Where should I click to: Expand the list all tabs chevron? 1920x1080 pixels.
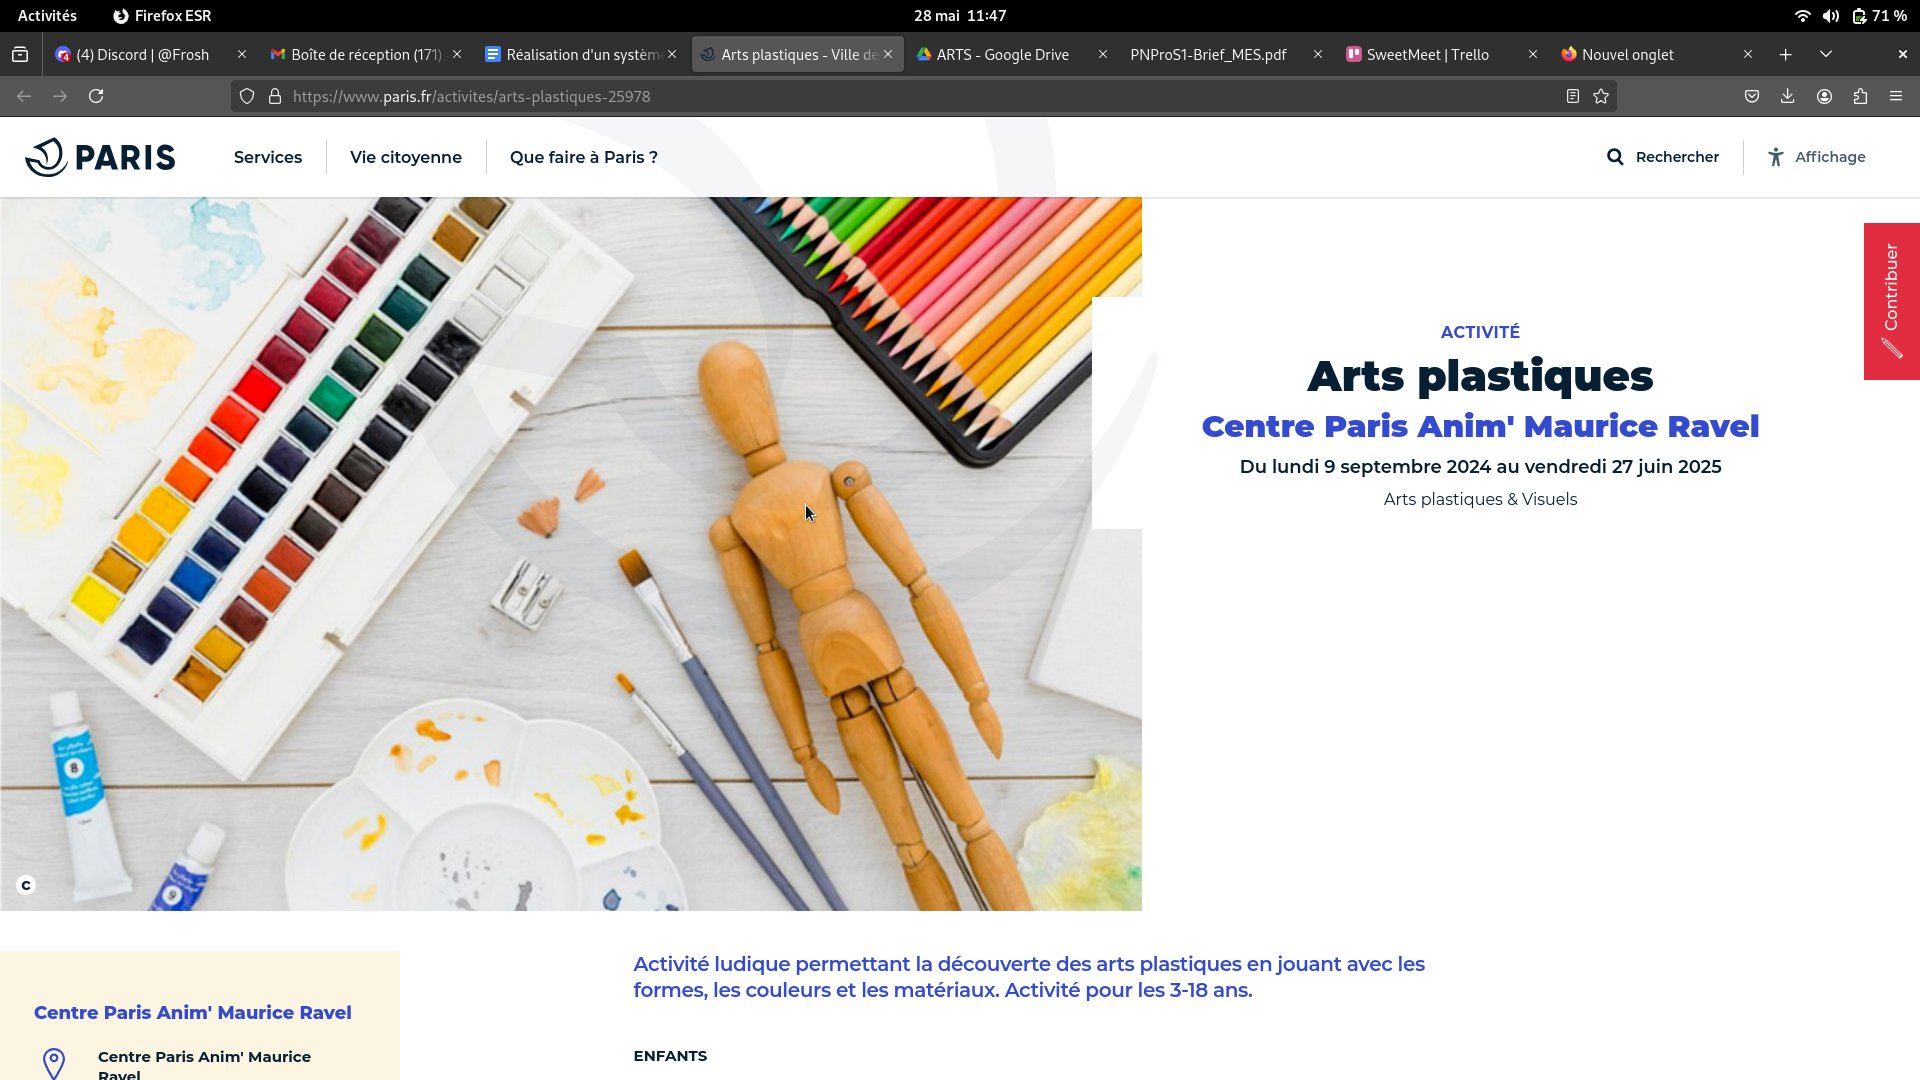[1826, 54]
